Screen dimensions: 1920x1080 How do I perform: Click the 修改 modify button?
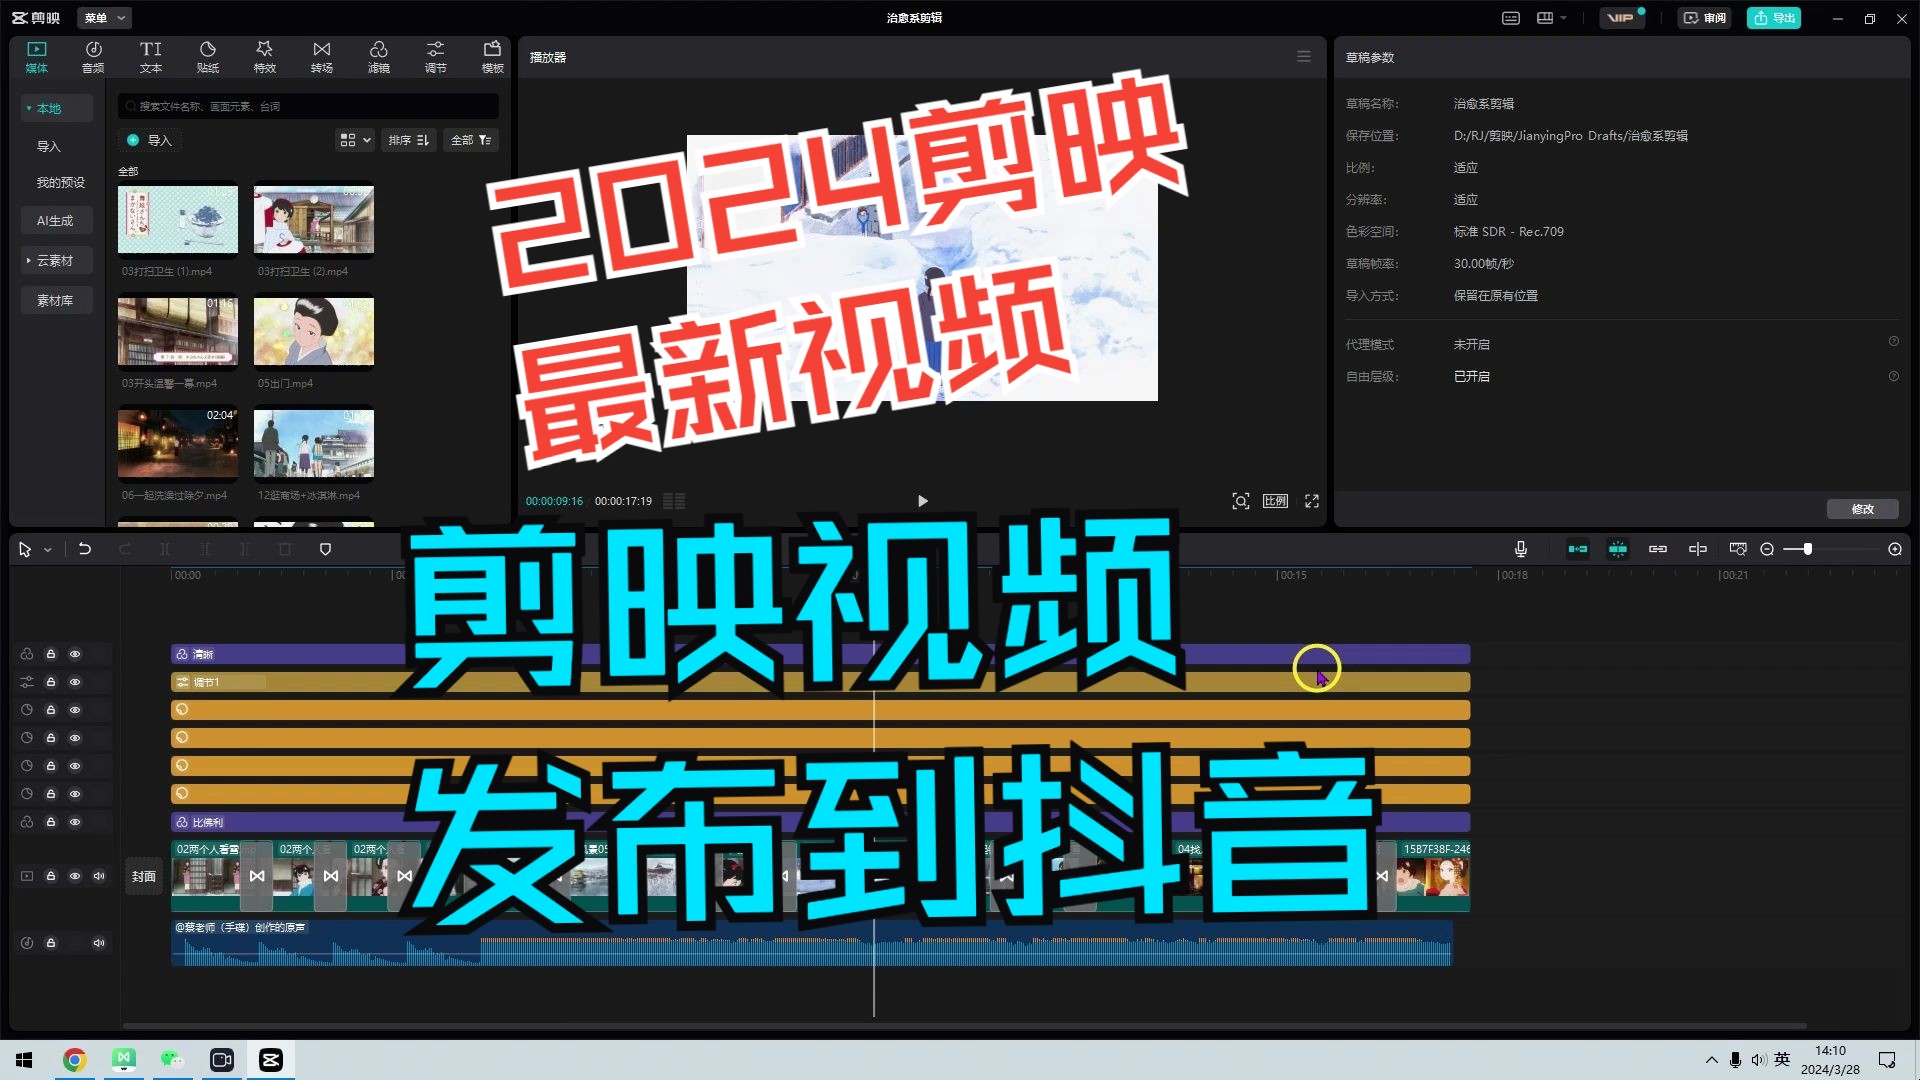1862,509
